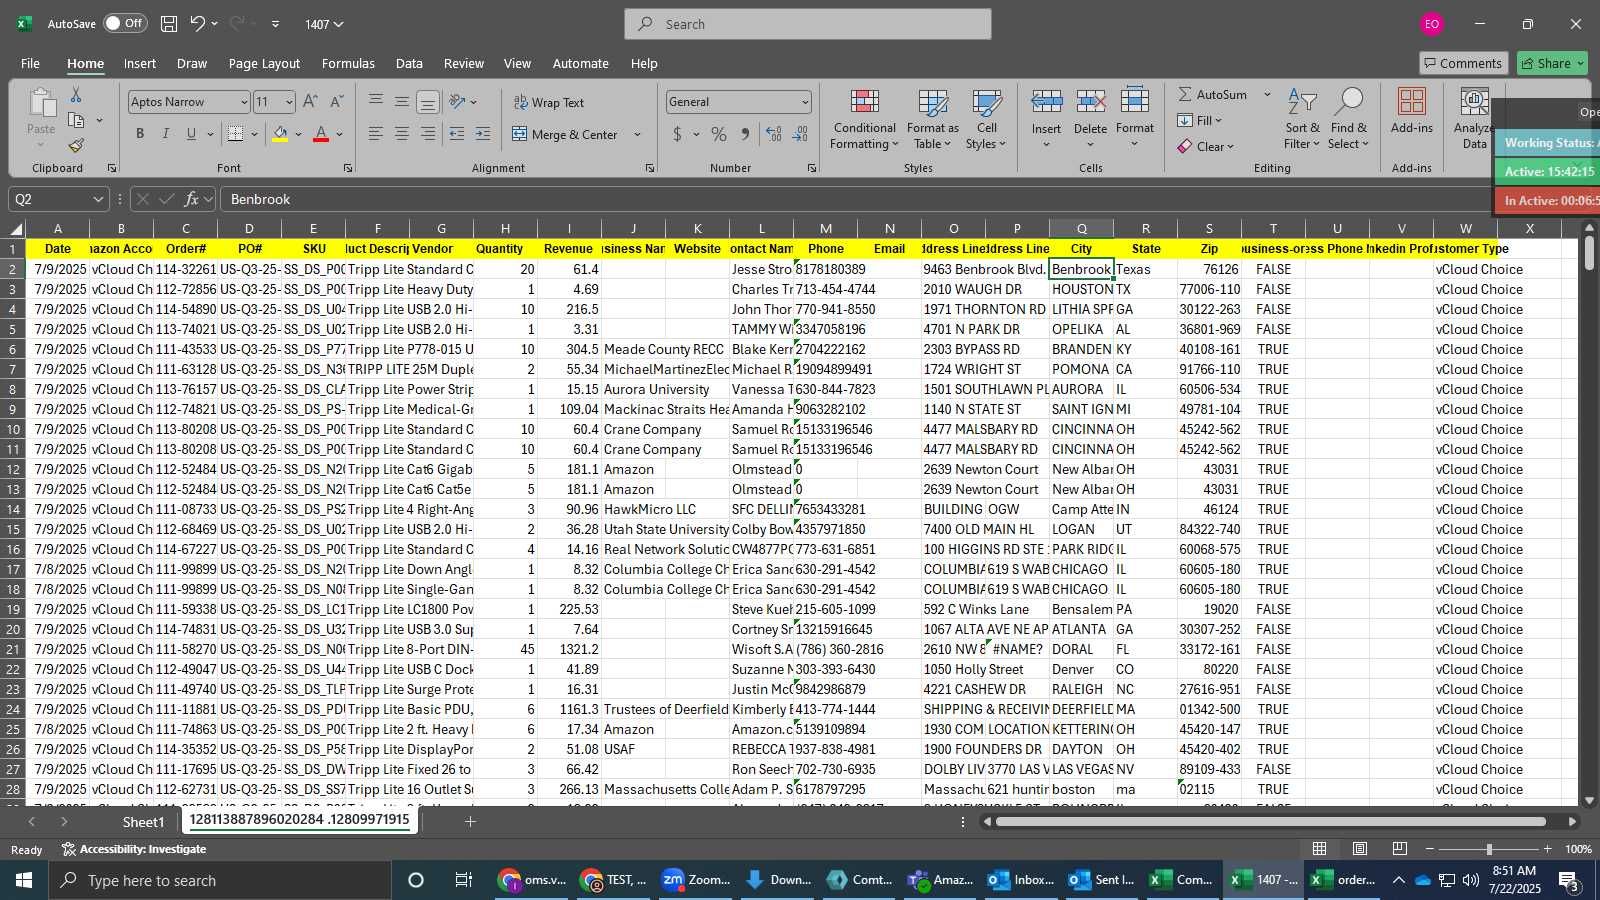Click the Search box in title bar
1600x900 pixels.
(x=808, y=24)
